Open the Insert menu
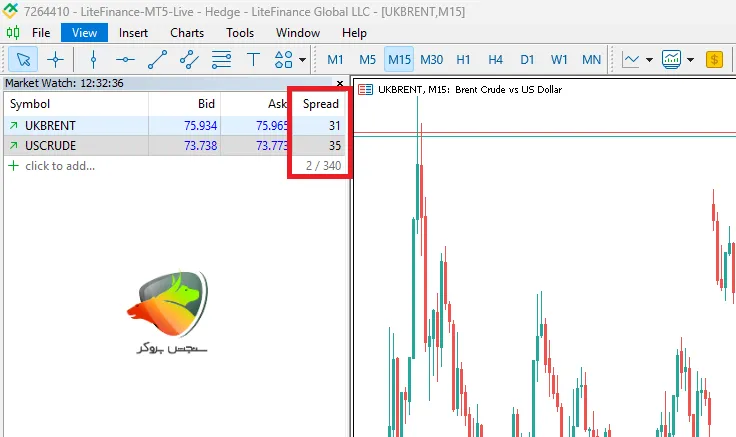 pos(133,32)
